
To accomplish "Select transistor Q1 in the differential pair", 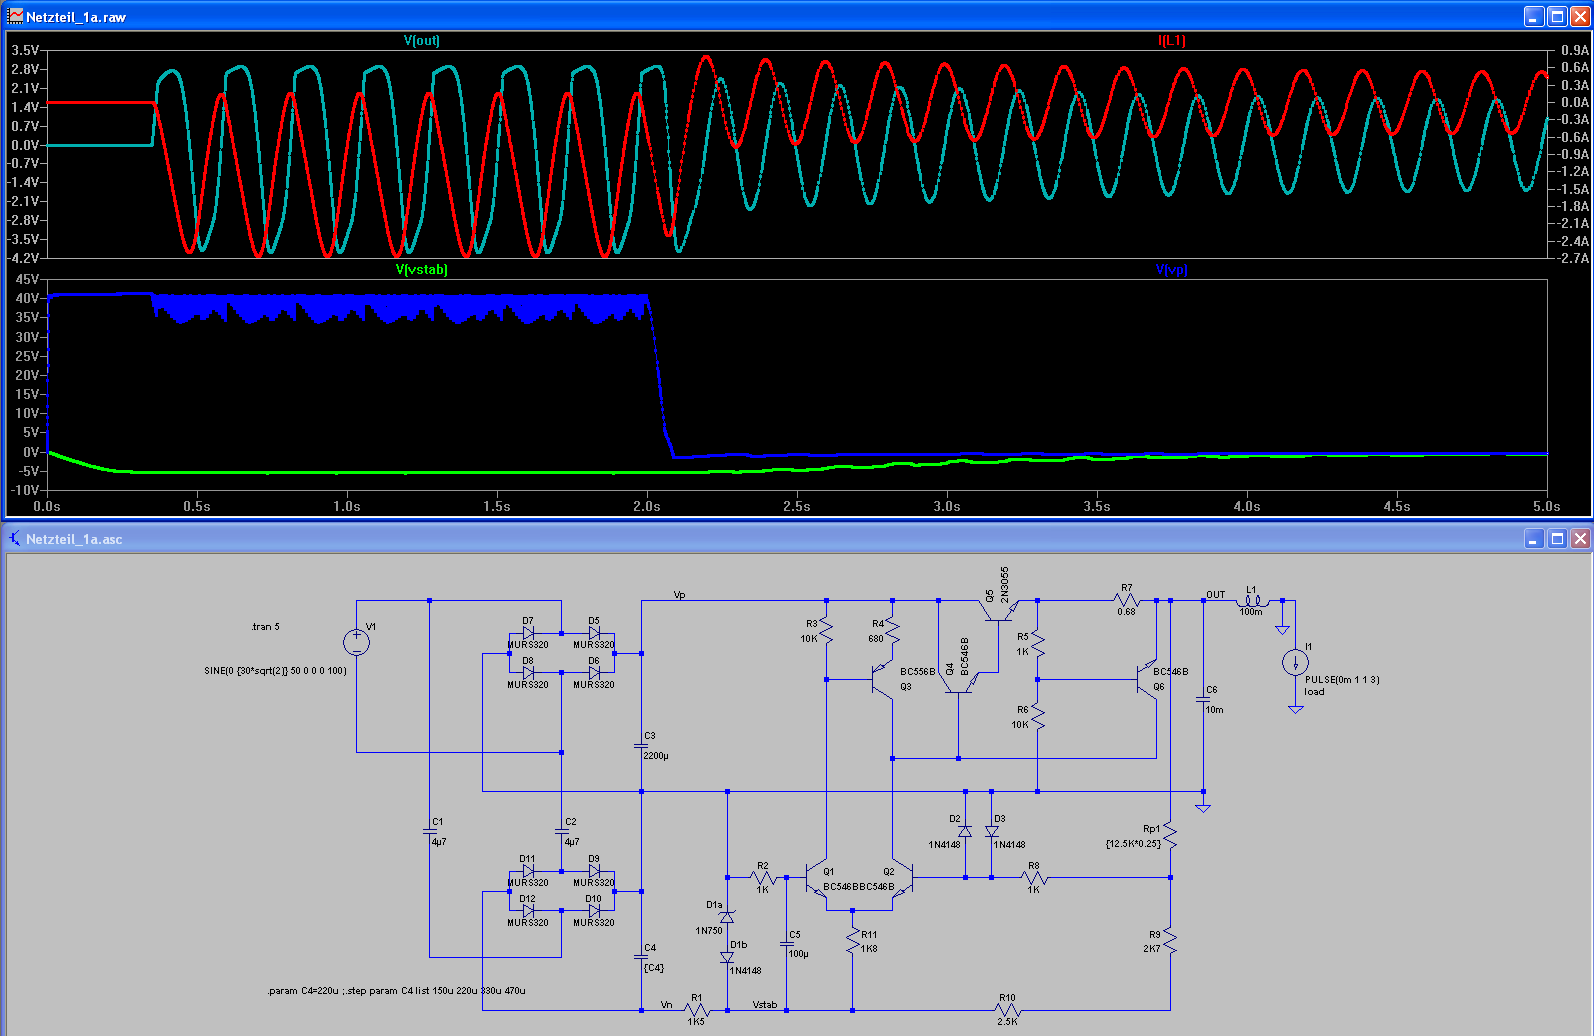I will click(817, 878).
